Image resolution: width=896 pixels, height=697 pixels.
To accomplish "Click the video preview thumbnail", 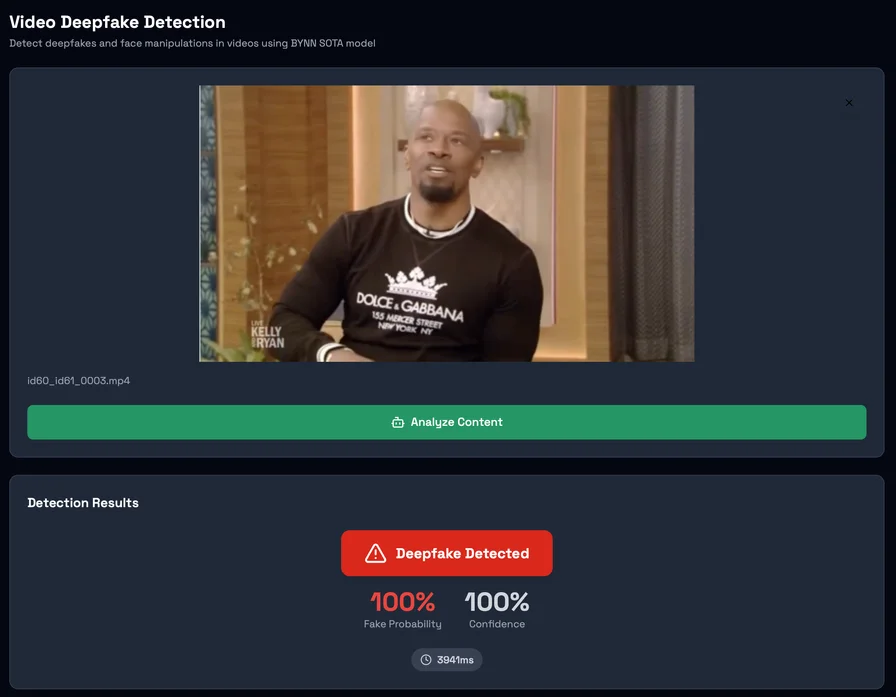I will pos(447,223).
